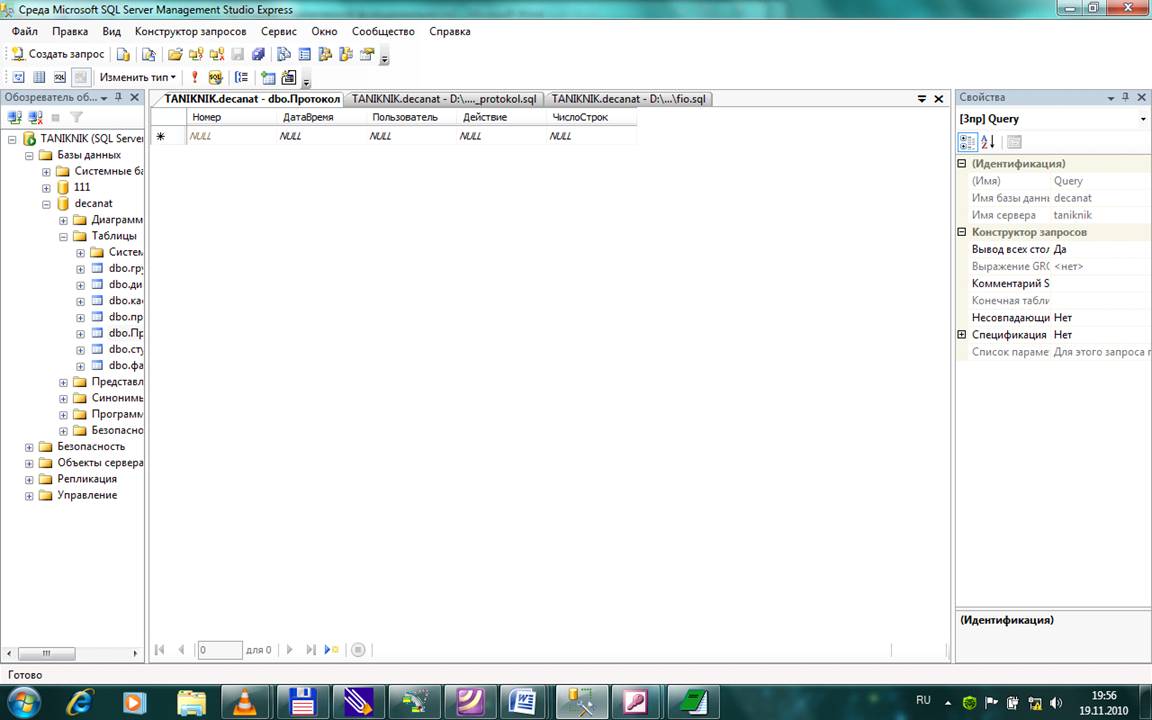Viewport: 1152px width, 720px height.
Task: Toggle the diagram pane display
Action: 19,77
